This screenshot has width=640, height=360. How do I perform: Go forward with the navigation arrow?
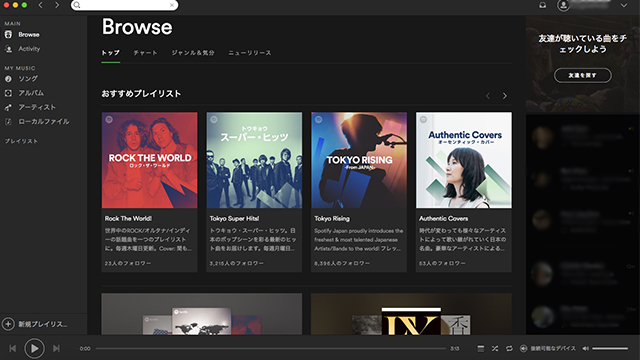(57, 5)
